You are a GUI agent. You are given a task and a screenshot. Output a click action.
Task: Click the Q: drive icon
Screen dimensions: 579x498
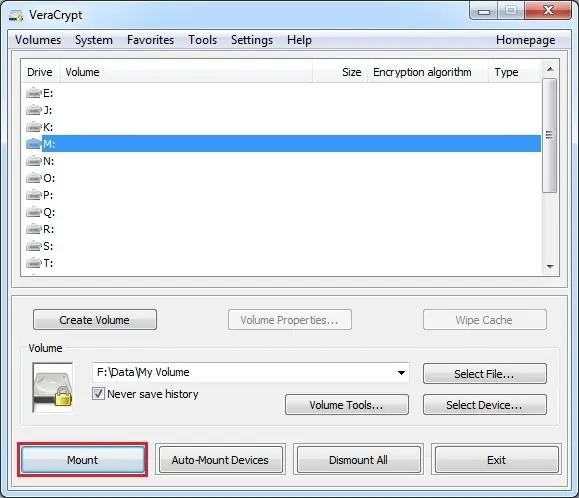click(x=34, y=212)
